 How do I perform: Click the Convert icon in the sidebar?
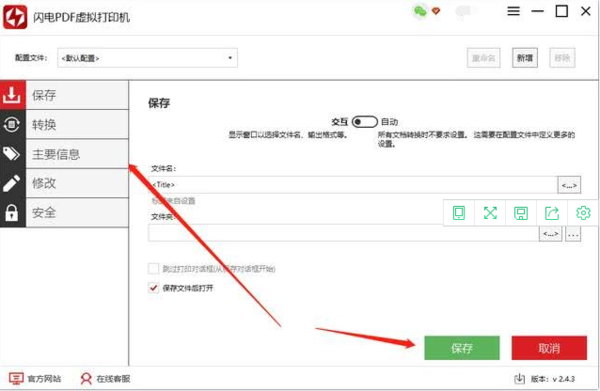[12, 124]
